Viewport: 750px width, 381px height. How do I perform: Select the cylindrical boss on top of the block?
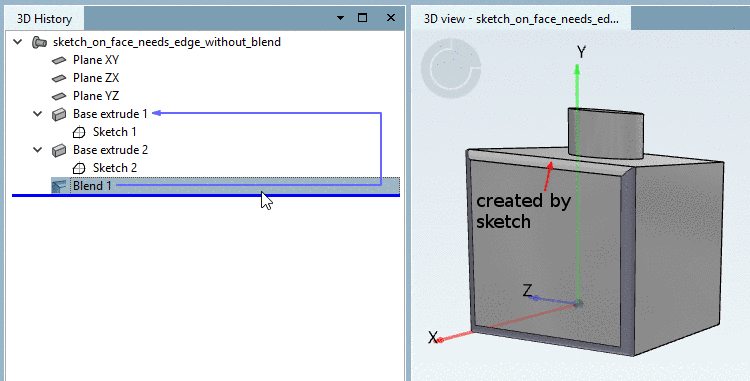coord(606,134)
